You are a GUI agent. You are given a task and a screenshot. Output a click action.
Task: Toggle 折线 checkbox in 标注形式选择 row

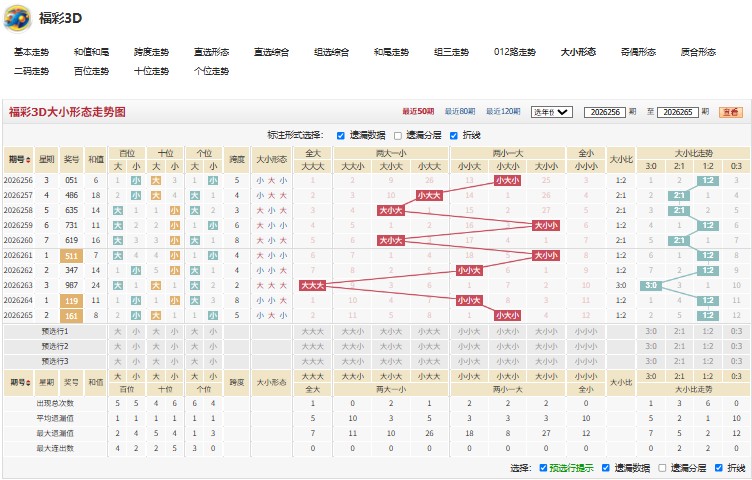(454, 136)
